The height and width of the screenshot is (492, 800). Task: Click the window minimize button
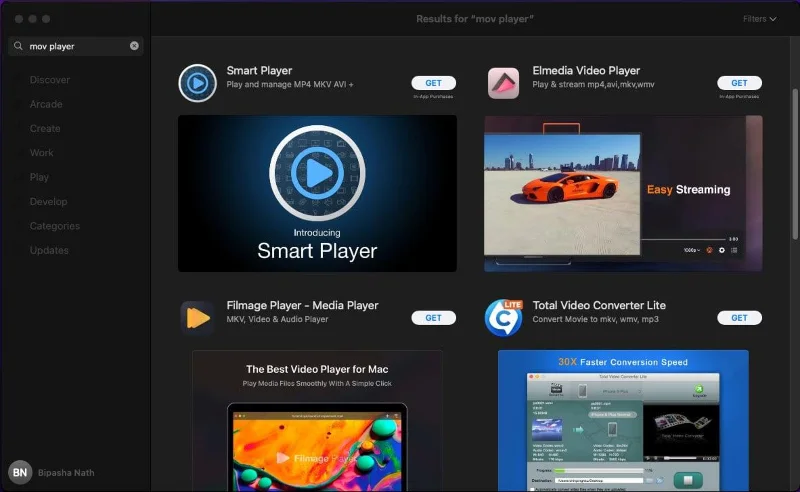[32, 19]
